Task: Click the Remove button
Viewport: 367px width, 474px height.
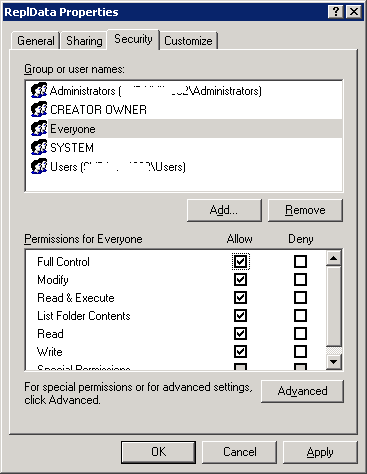Action: [305, 210]
